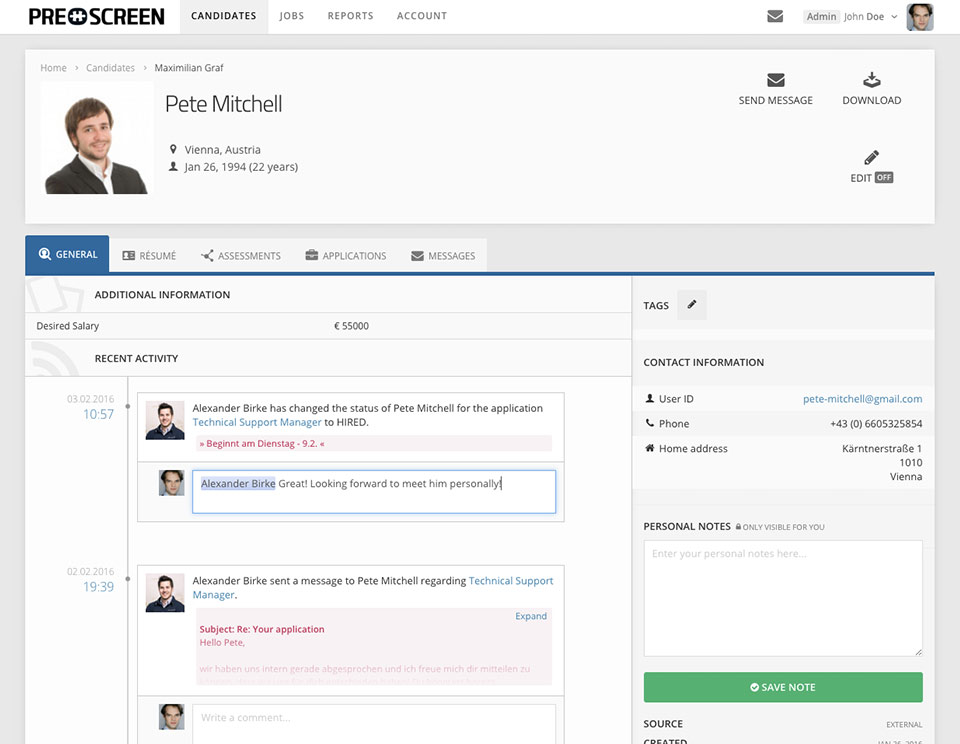Open the Account menu
Screen dimensions: 960x744
click(x=422, y=17)
